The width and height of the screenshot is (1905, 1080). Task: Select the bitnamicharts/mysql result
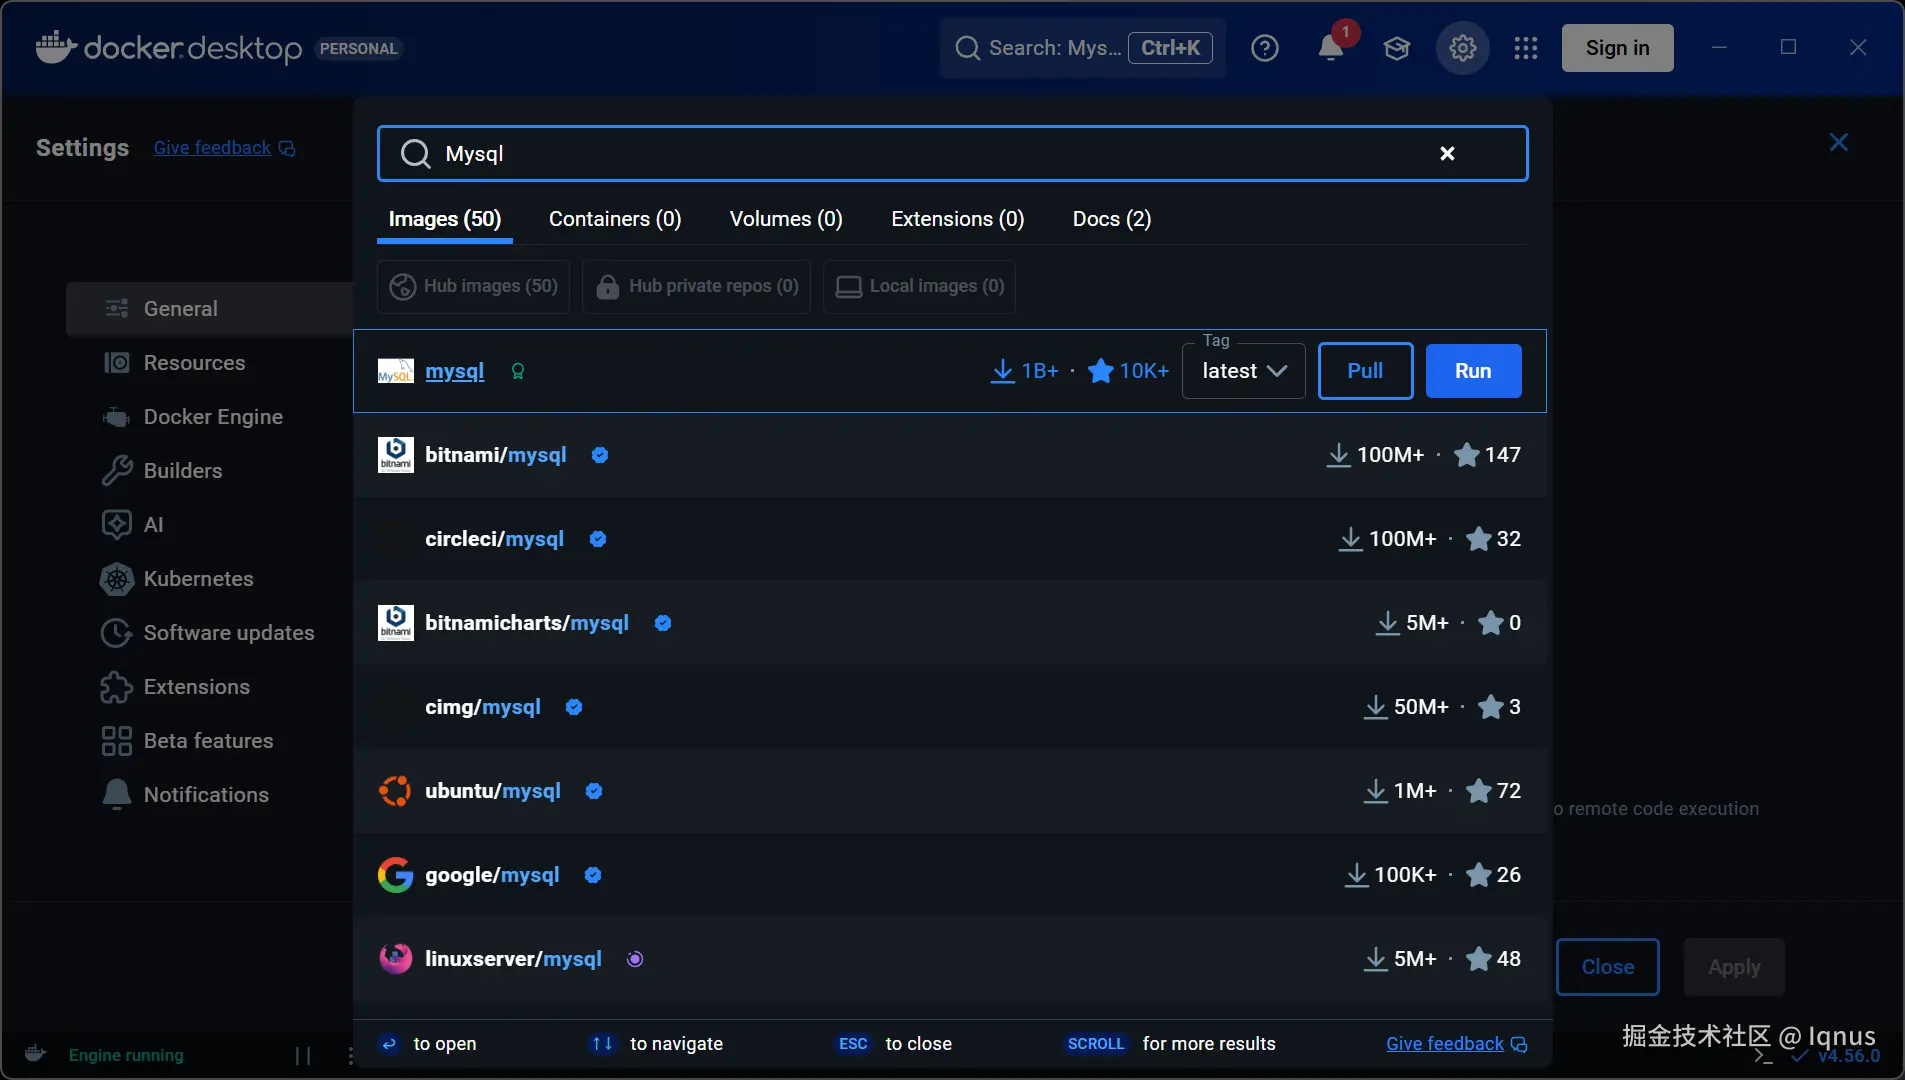[950, 623]
